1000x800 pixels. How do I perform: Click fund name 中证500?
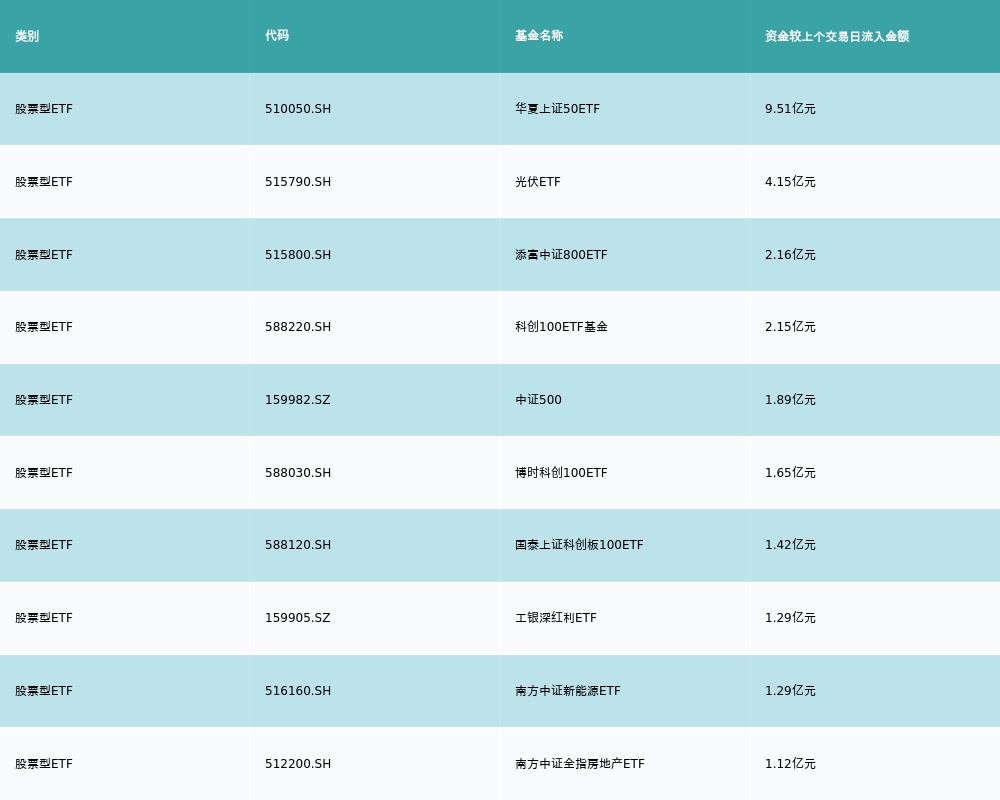(x=538, y=400)
